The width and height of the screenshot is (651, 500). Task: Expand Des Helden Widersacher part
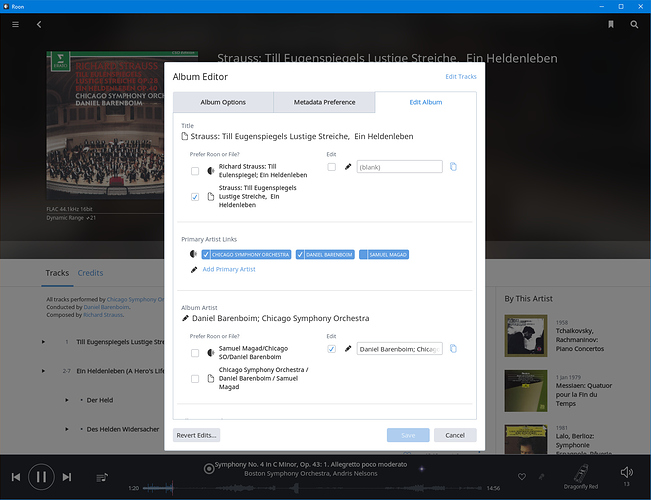tap(67, 429)
